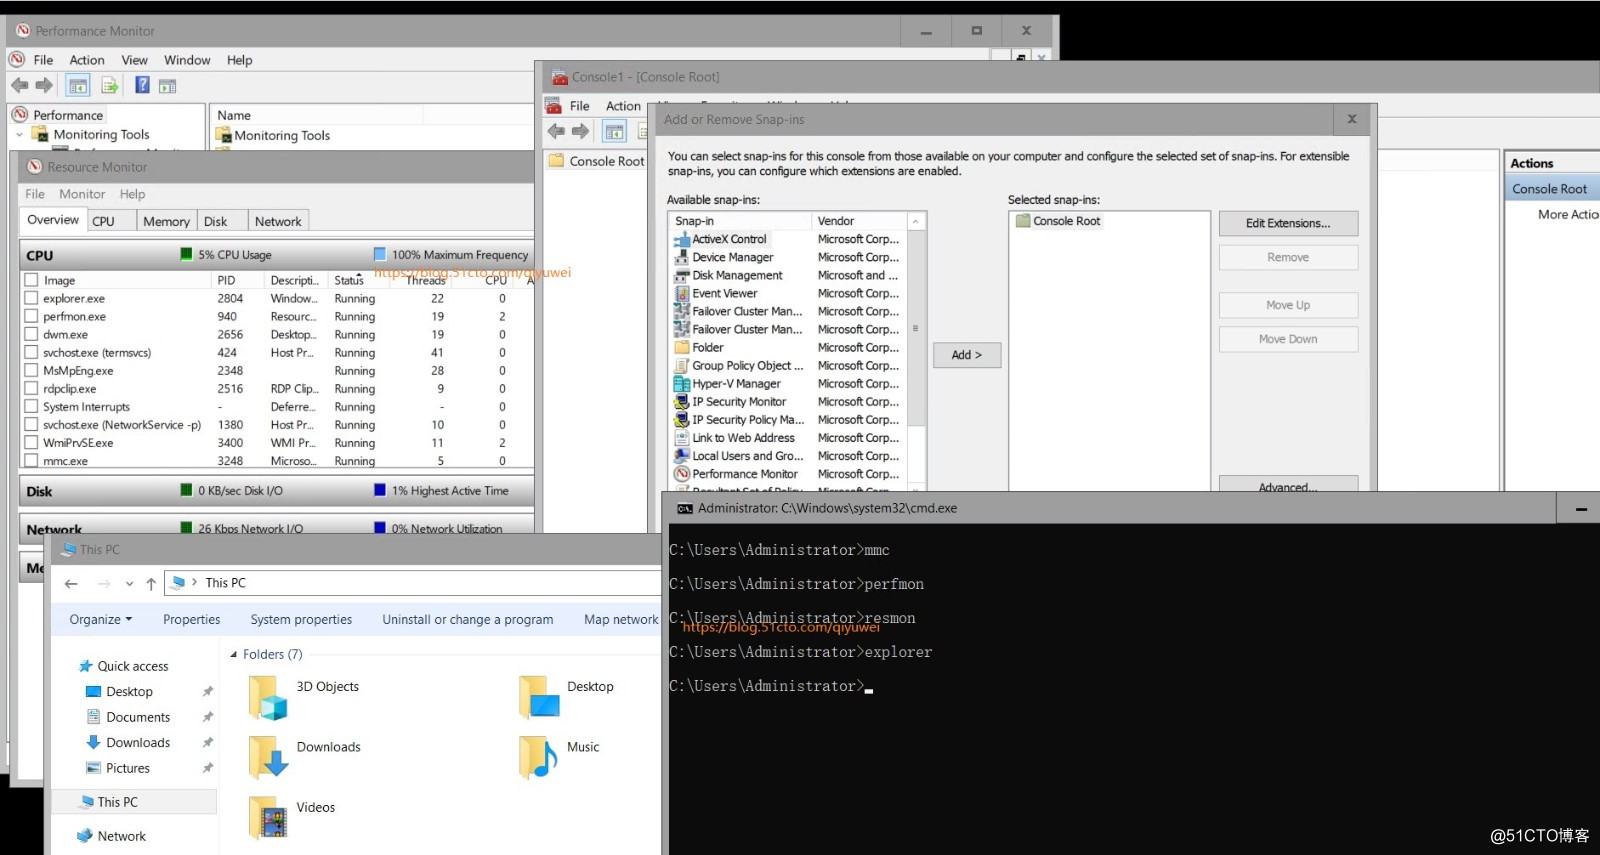
Task: Click Up arrow in This PC explorer
Action: [x=151, y=583]
